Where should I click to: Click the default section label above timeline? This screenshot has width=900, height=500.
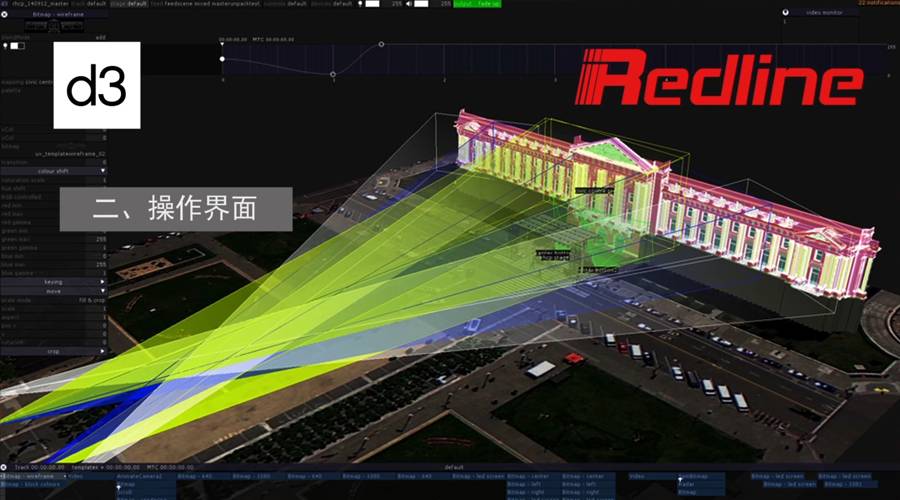453,467
